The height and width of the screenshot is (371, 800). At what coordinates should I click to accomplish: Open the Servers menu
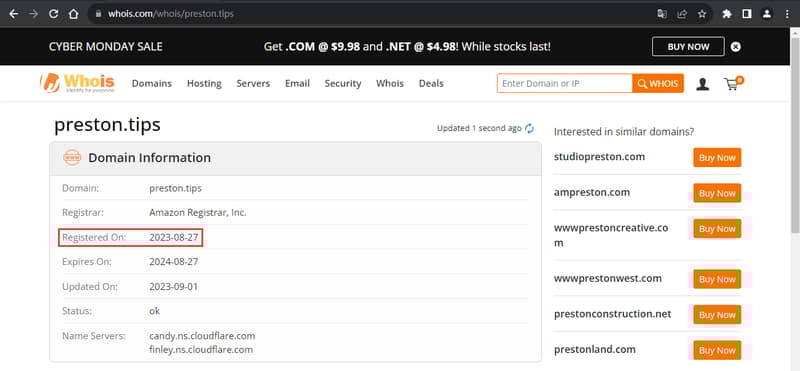click(x=253, y=83)
